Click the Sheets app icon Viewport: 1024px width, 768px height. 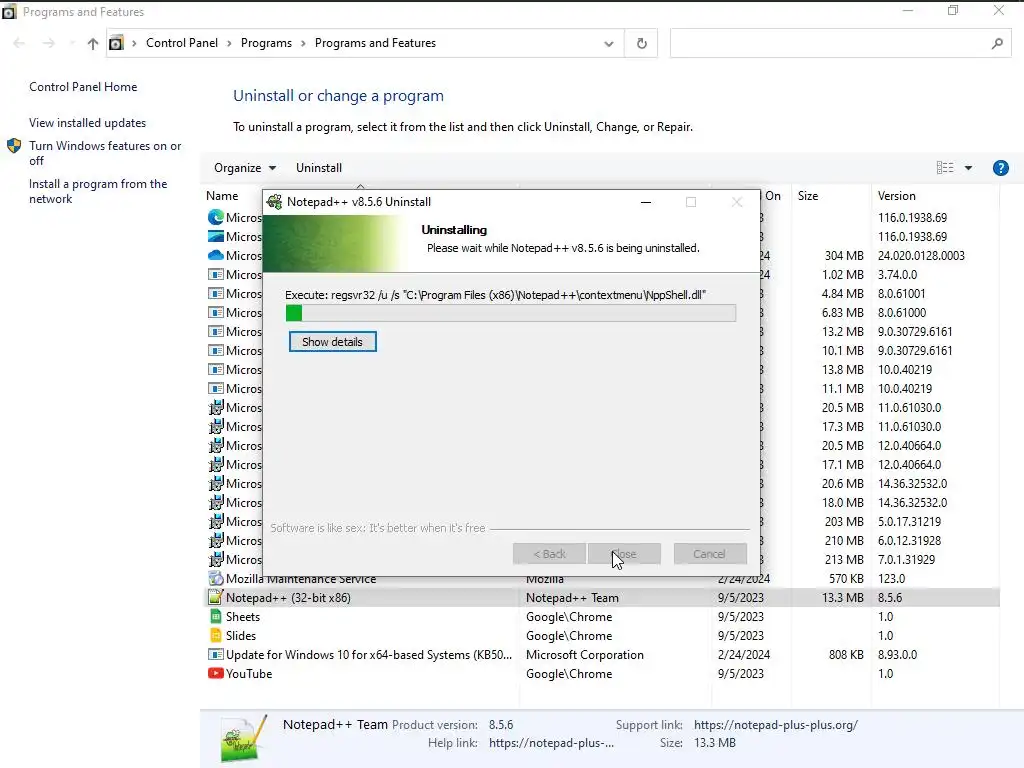tap(216, 616)
